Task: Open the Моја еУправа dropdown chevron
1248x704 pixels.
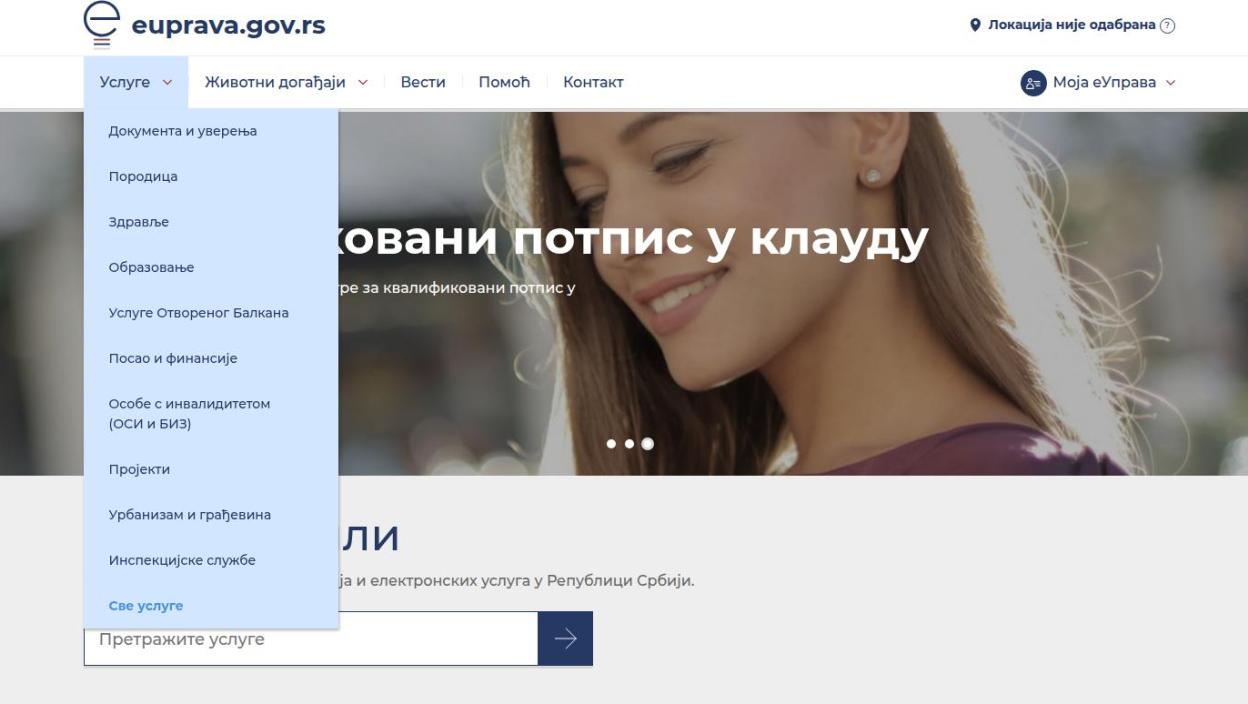Action: point(1171,83)
